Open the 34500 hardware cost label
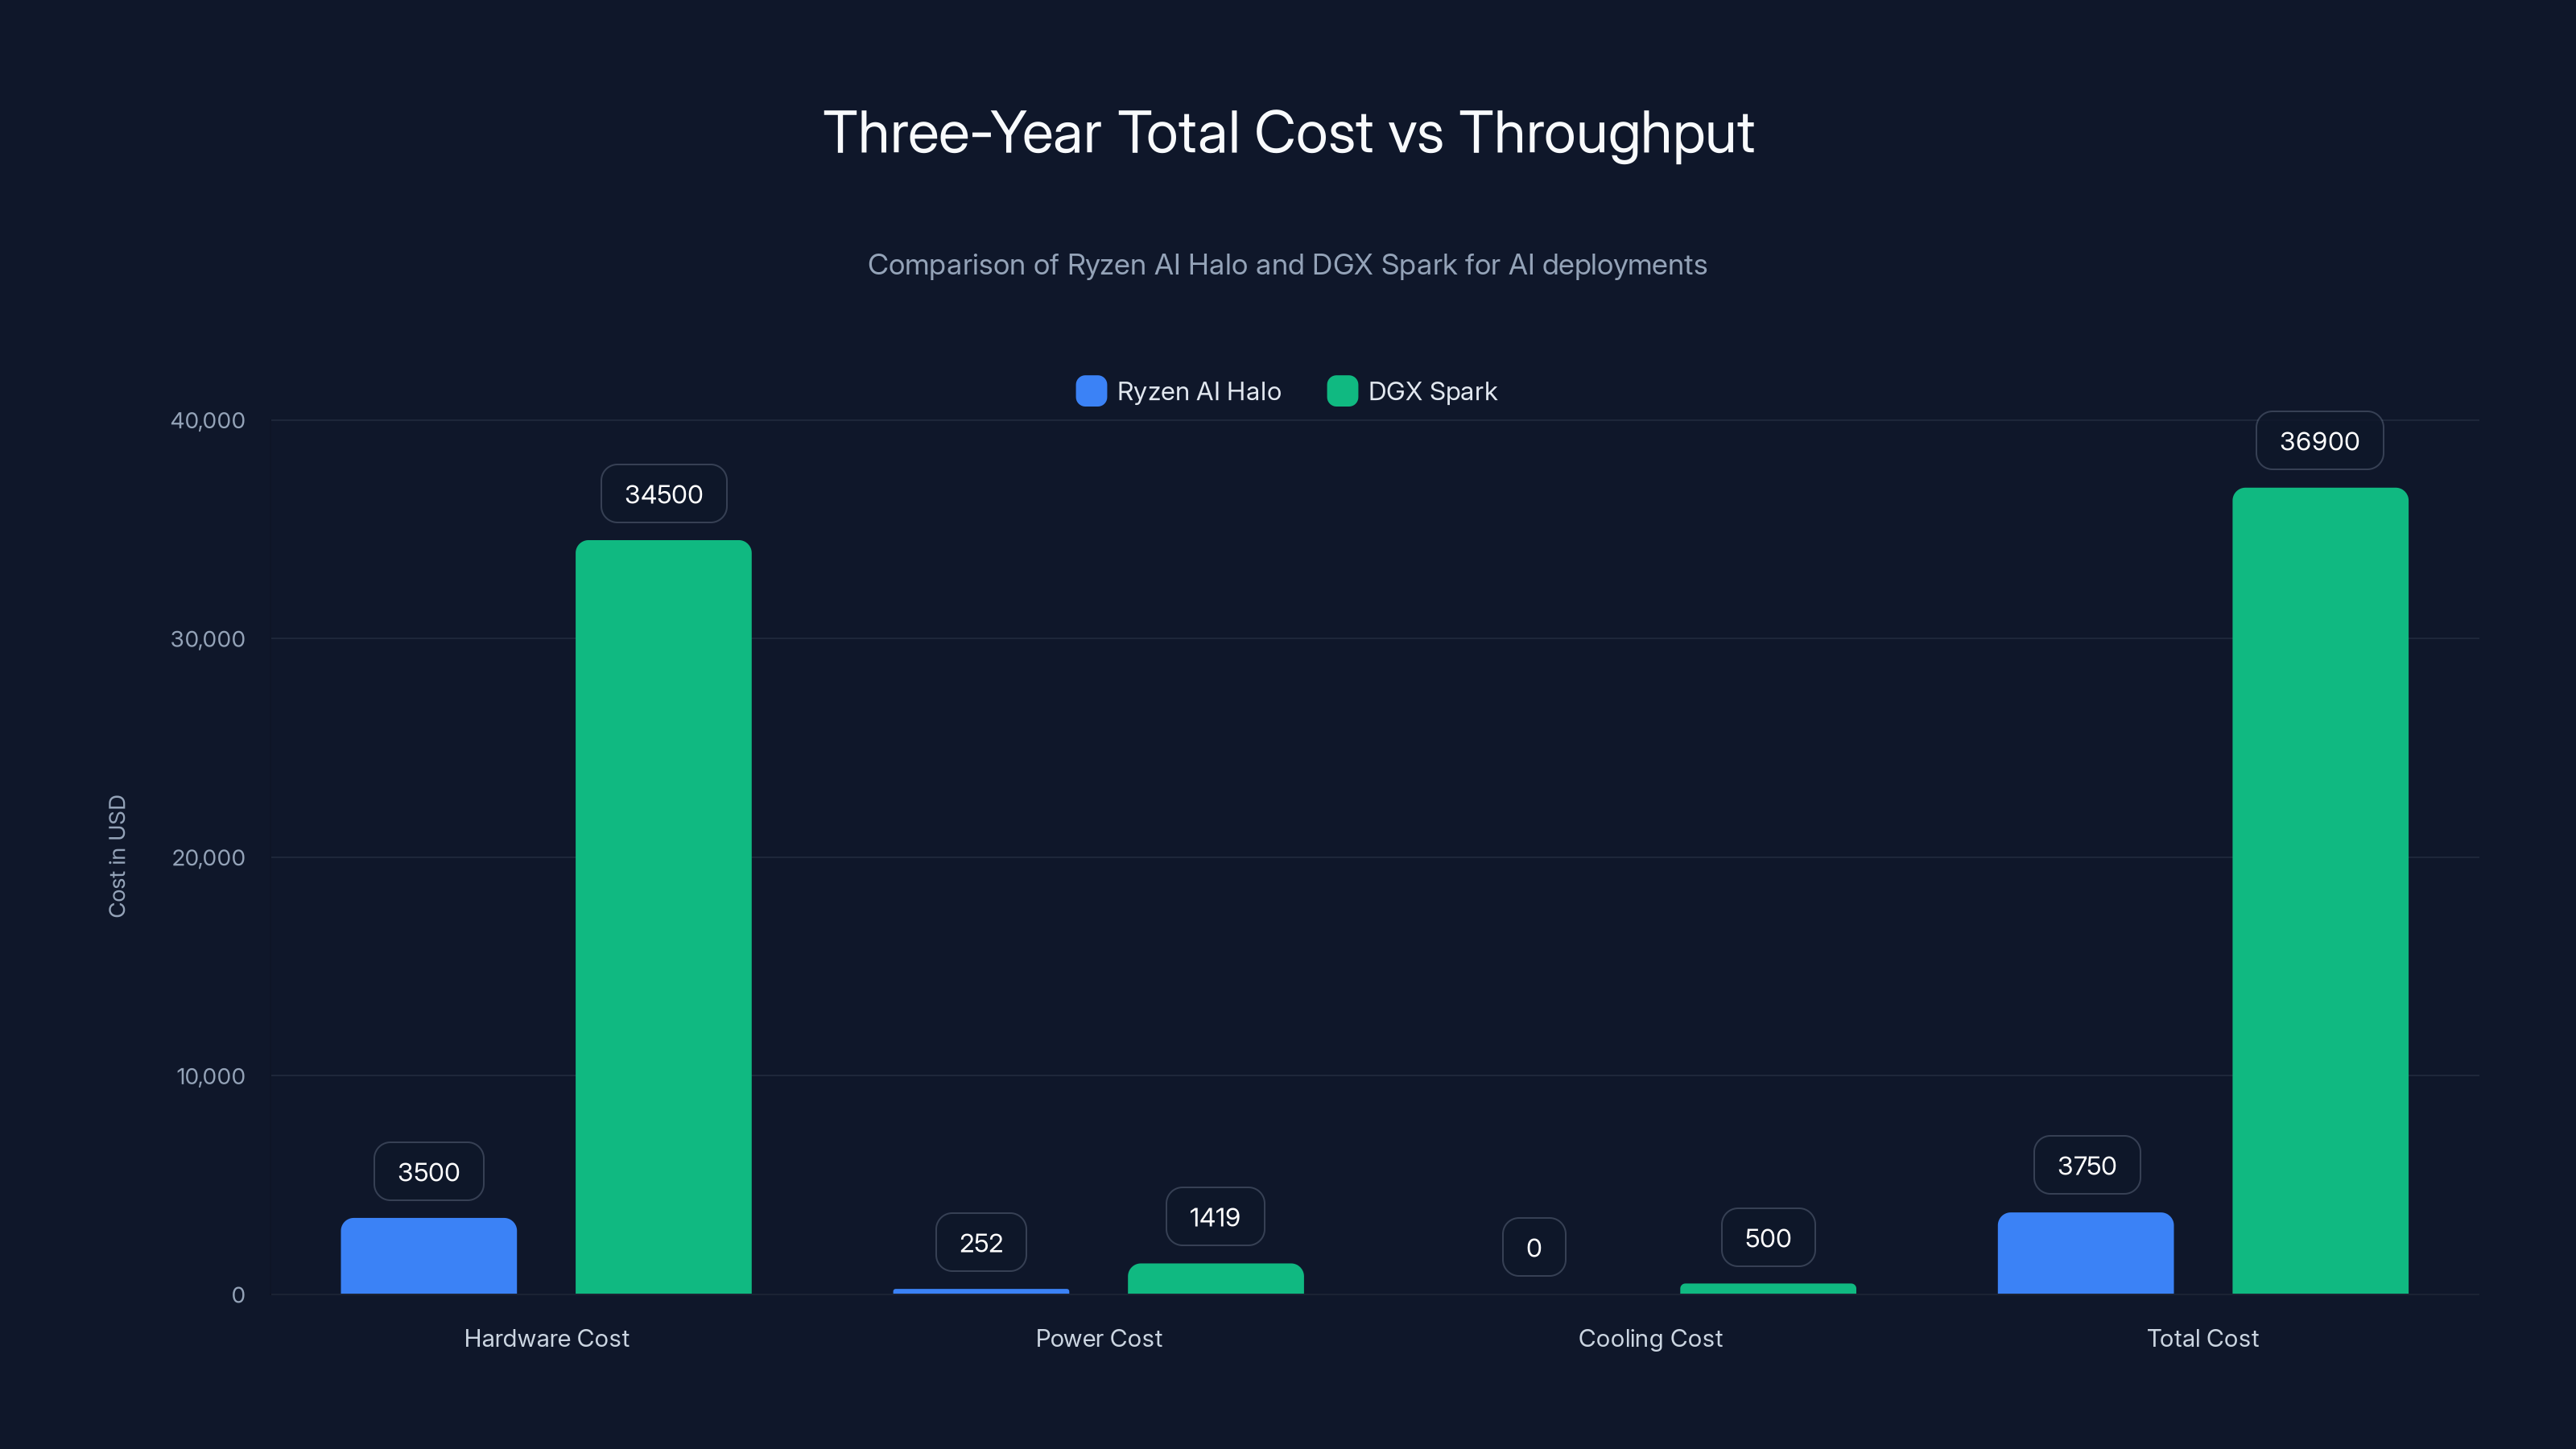Viewport: 2576px width, 1449px height. pos(663,493)
